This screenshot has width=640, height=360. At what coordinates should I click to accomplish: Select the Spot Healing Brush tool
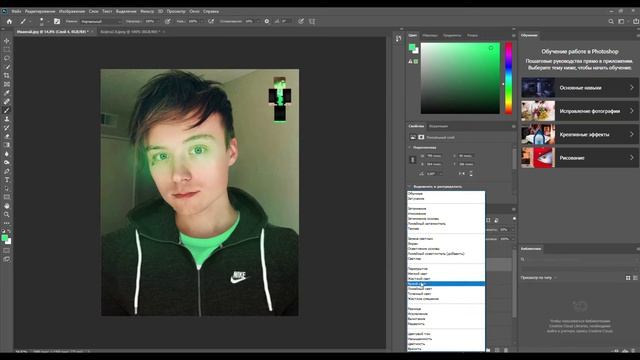(7, 101)
